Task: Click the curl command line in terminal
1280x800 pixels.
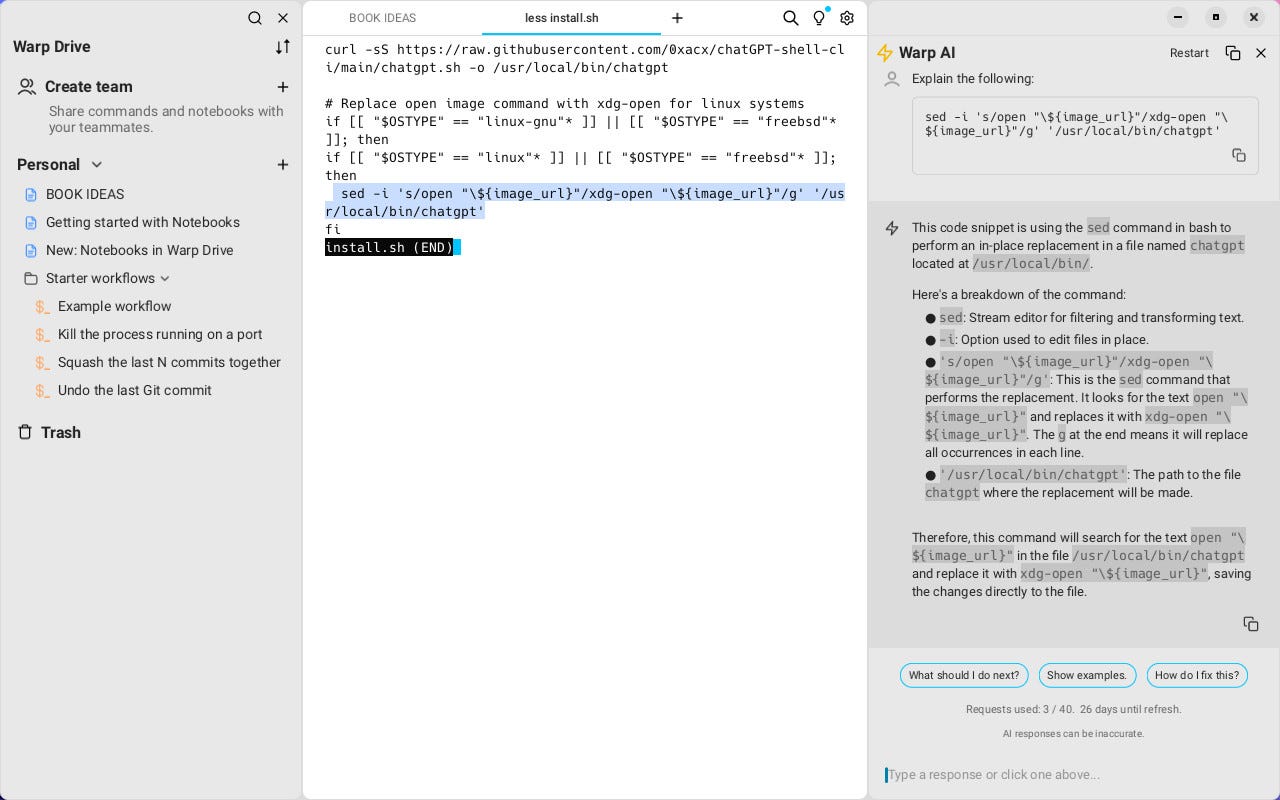Action: (x=585, y=58)
